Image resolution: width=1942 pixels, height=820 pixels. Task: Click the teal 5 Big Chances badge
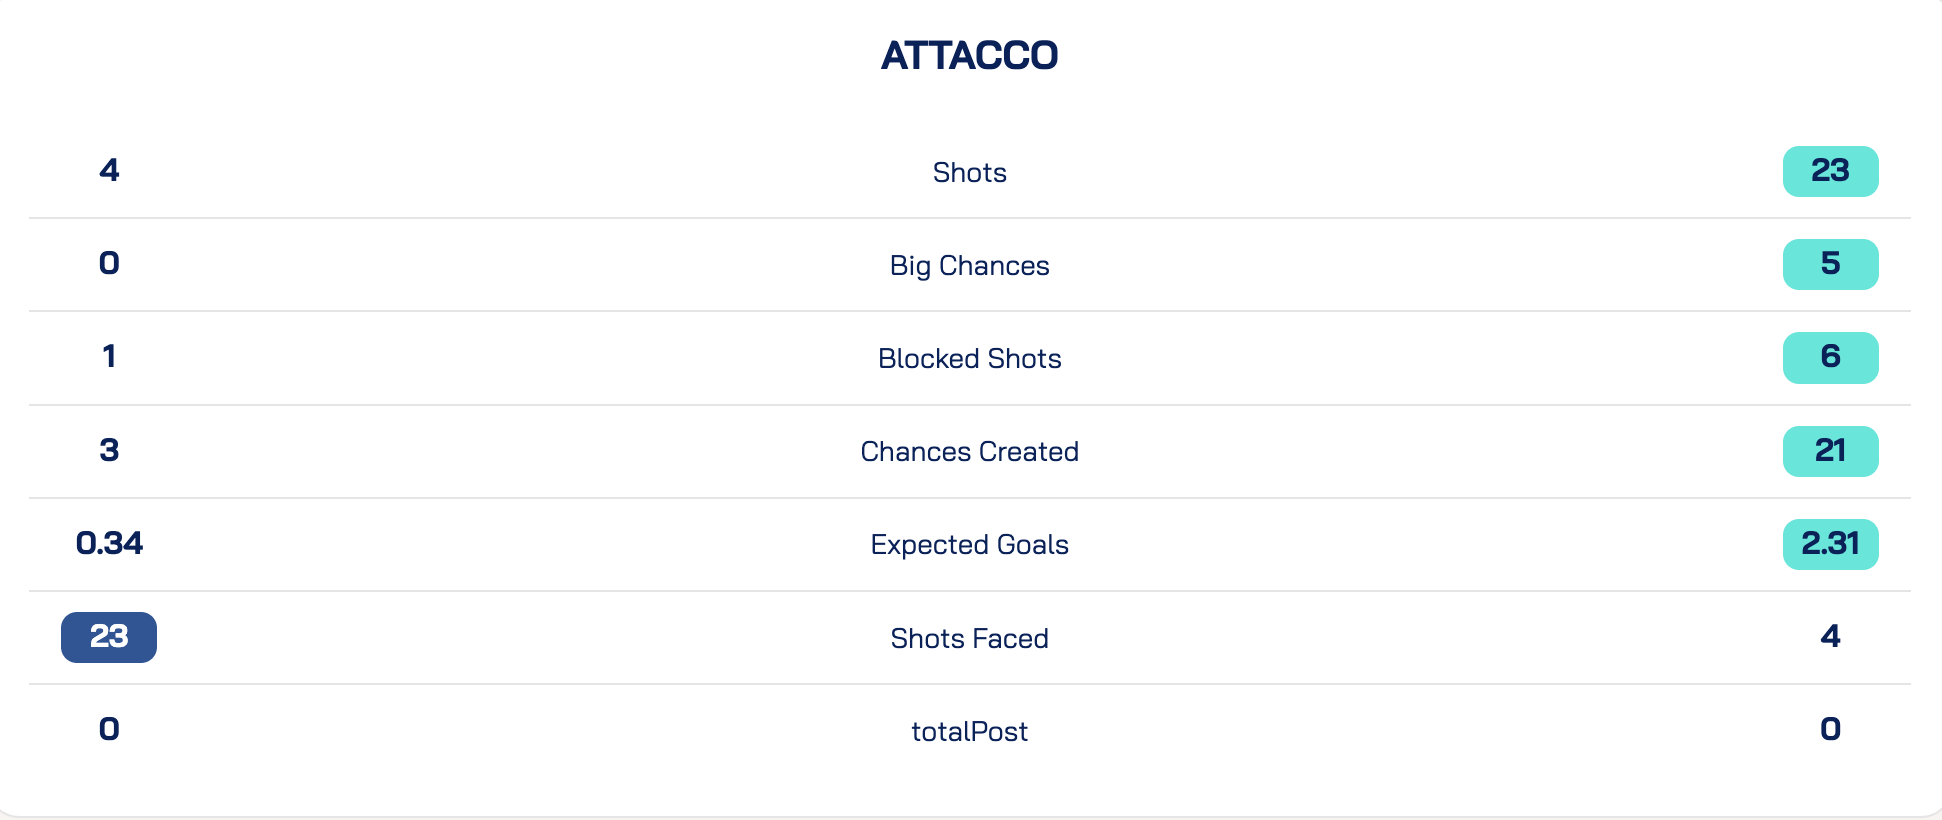(1830, 264)
